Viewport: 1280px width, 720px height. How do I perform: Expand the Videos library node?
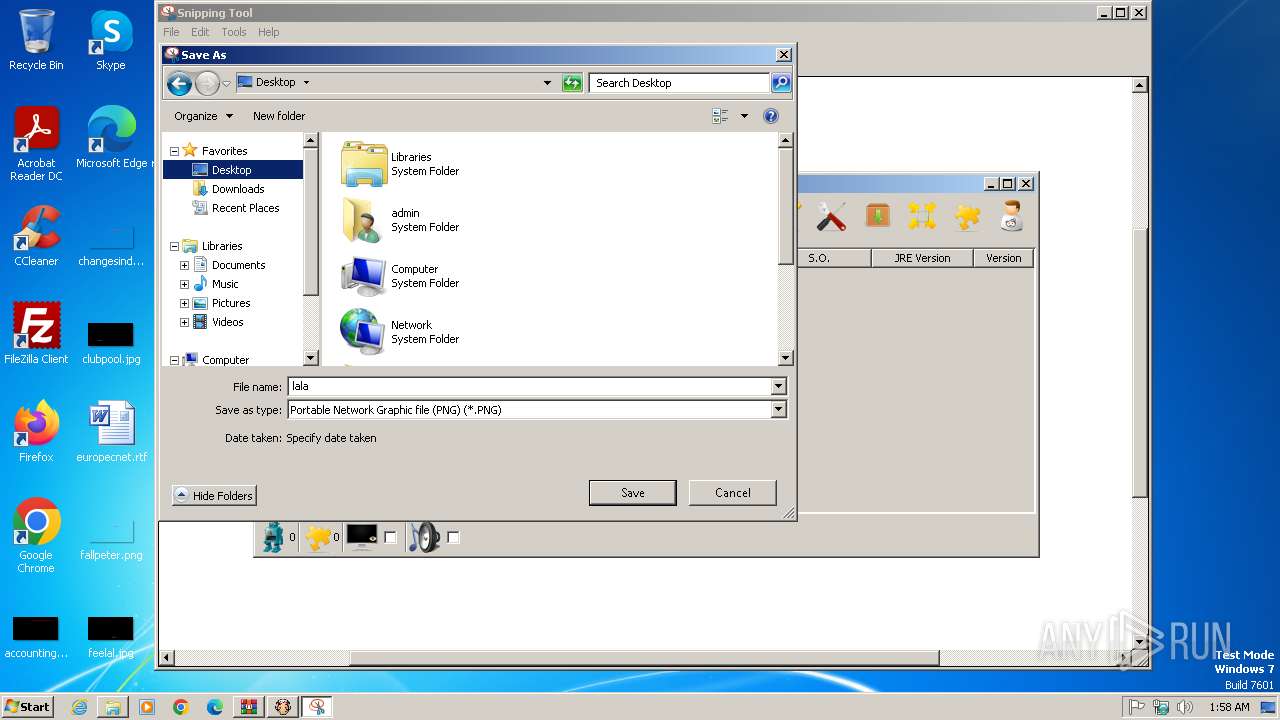click(184, 322)
